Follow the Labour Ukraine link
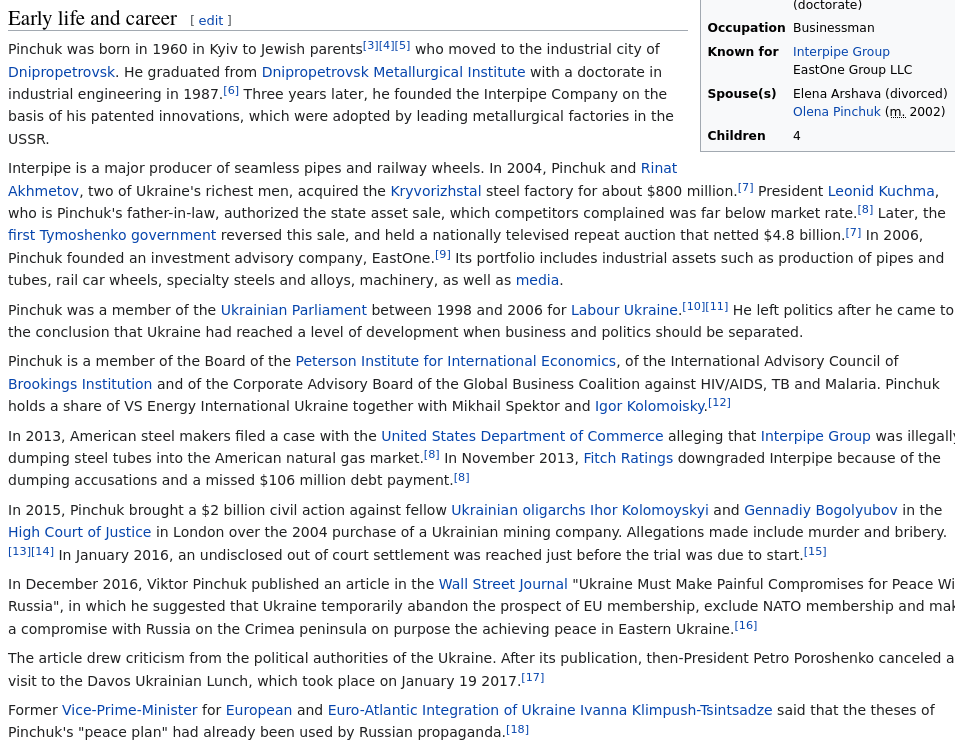 click(624, 310)
